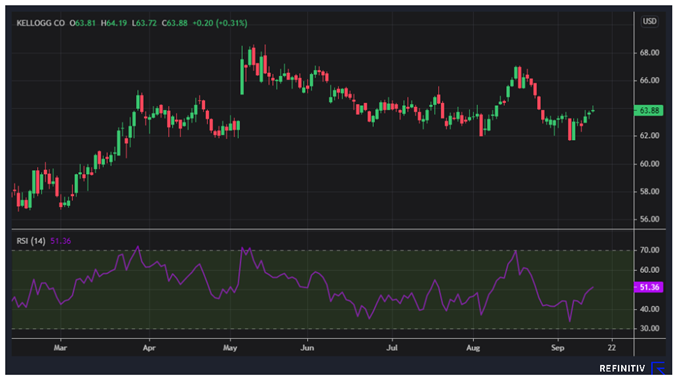Click the 70.00 RSI axis label
The width and height of the screenshot is (688, 384).
tap(649, 250)
